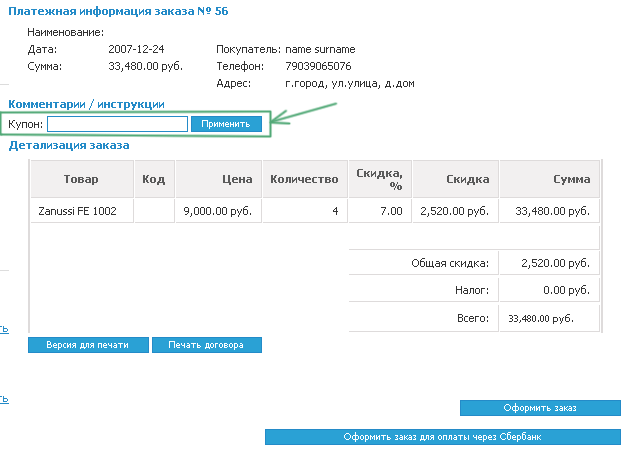Open Версия для печати
The image size is (625, 450).
point(88,345)
